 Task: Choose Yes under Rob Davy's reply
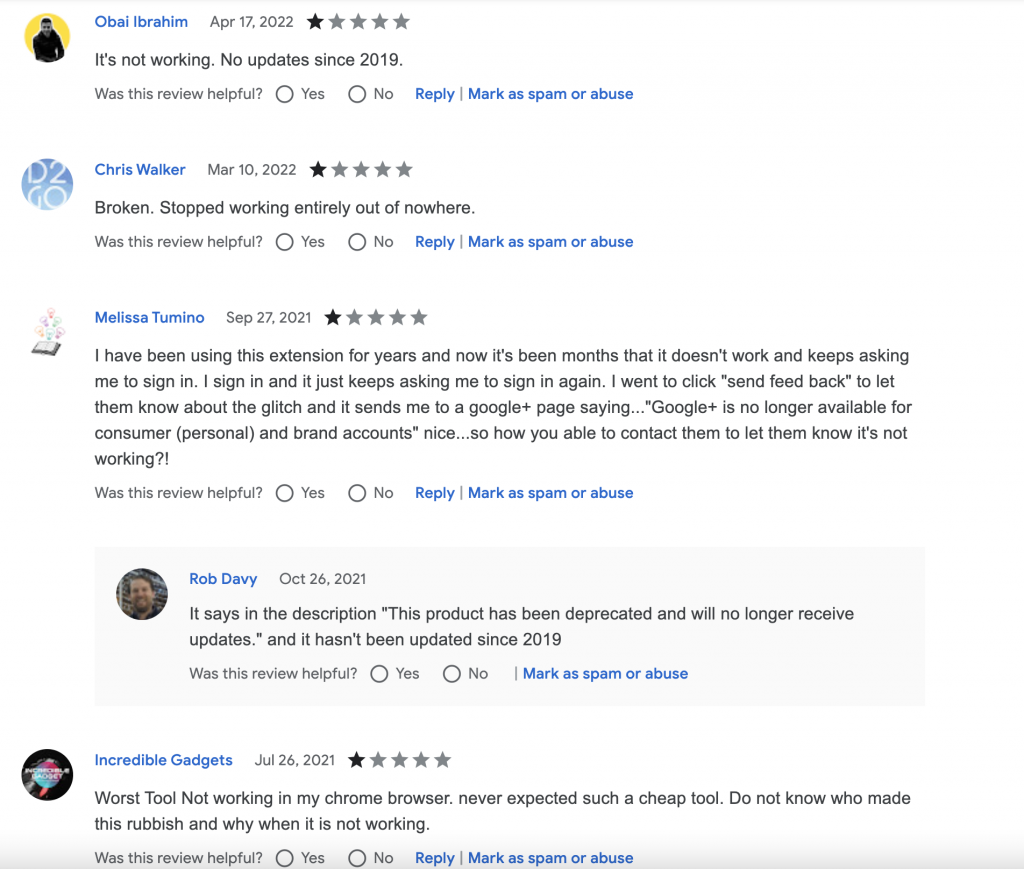coord(379,673)
